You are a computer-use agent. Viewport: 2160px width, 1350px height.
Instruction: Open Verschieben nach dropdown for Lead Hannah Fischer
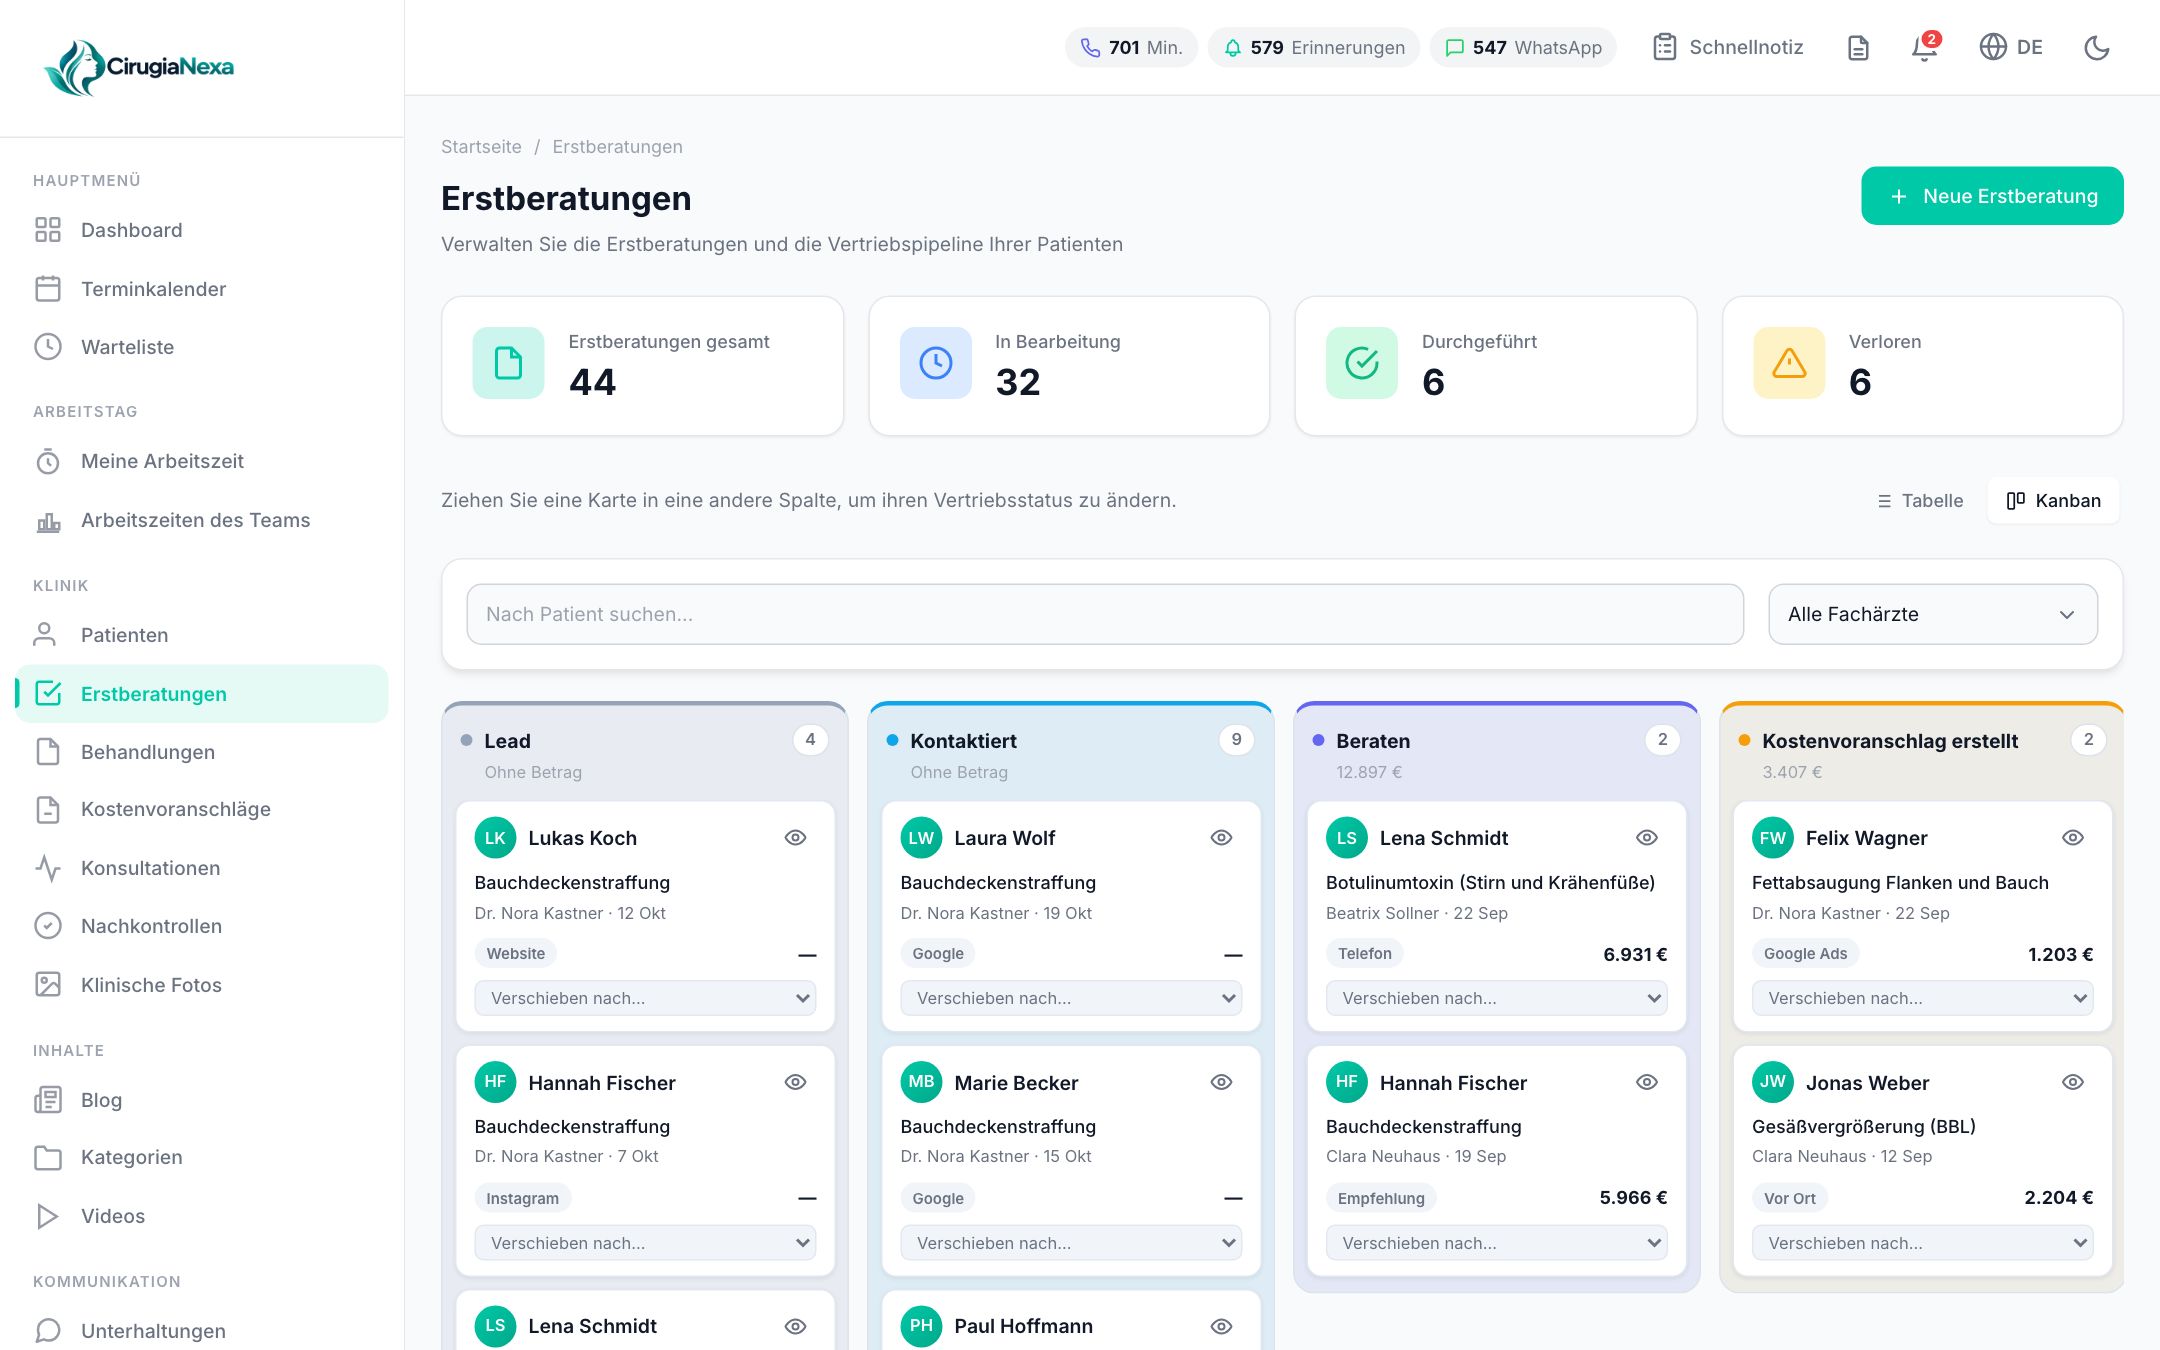[645, 1243]
